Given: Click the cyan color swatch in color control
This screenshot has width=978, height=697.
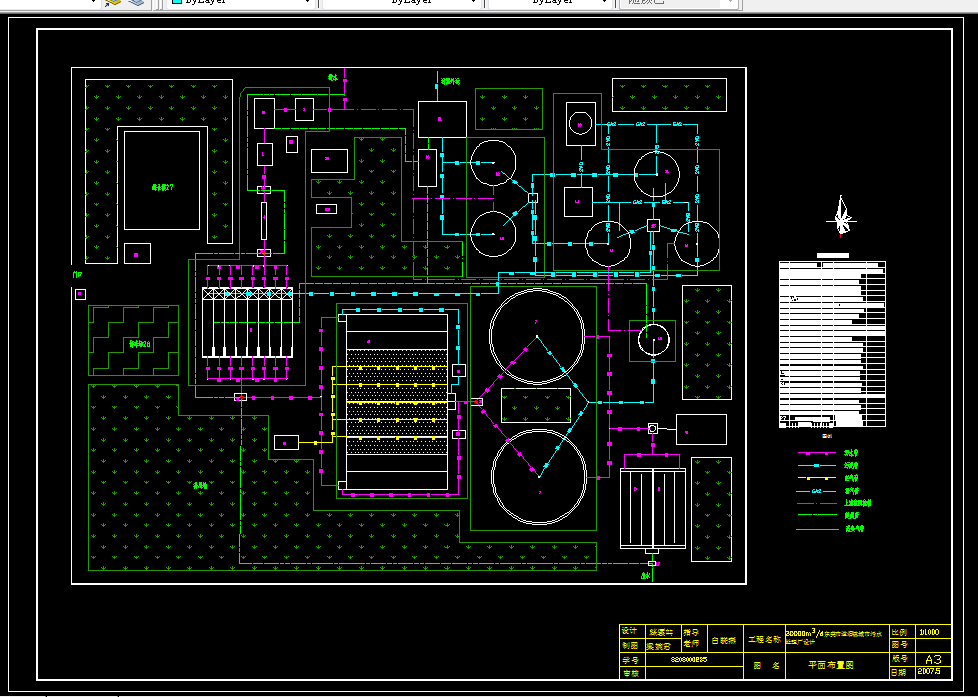Looking at the screenshot, I should [177, 2].
